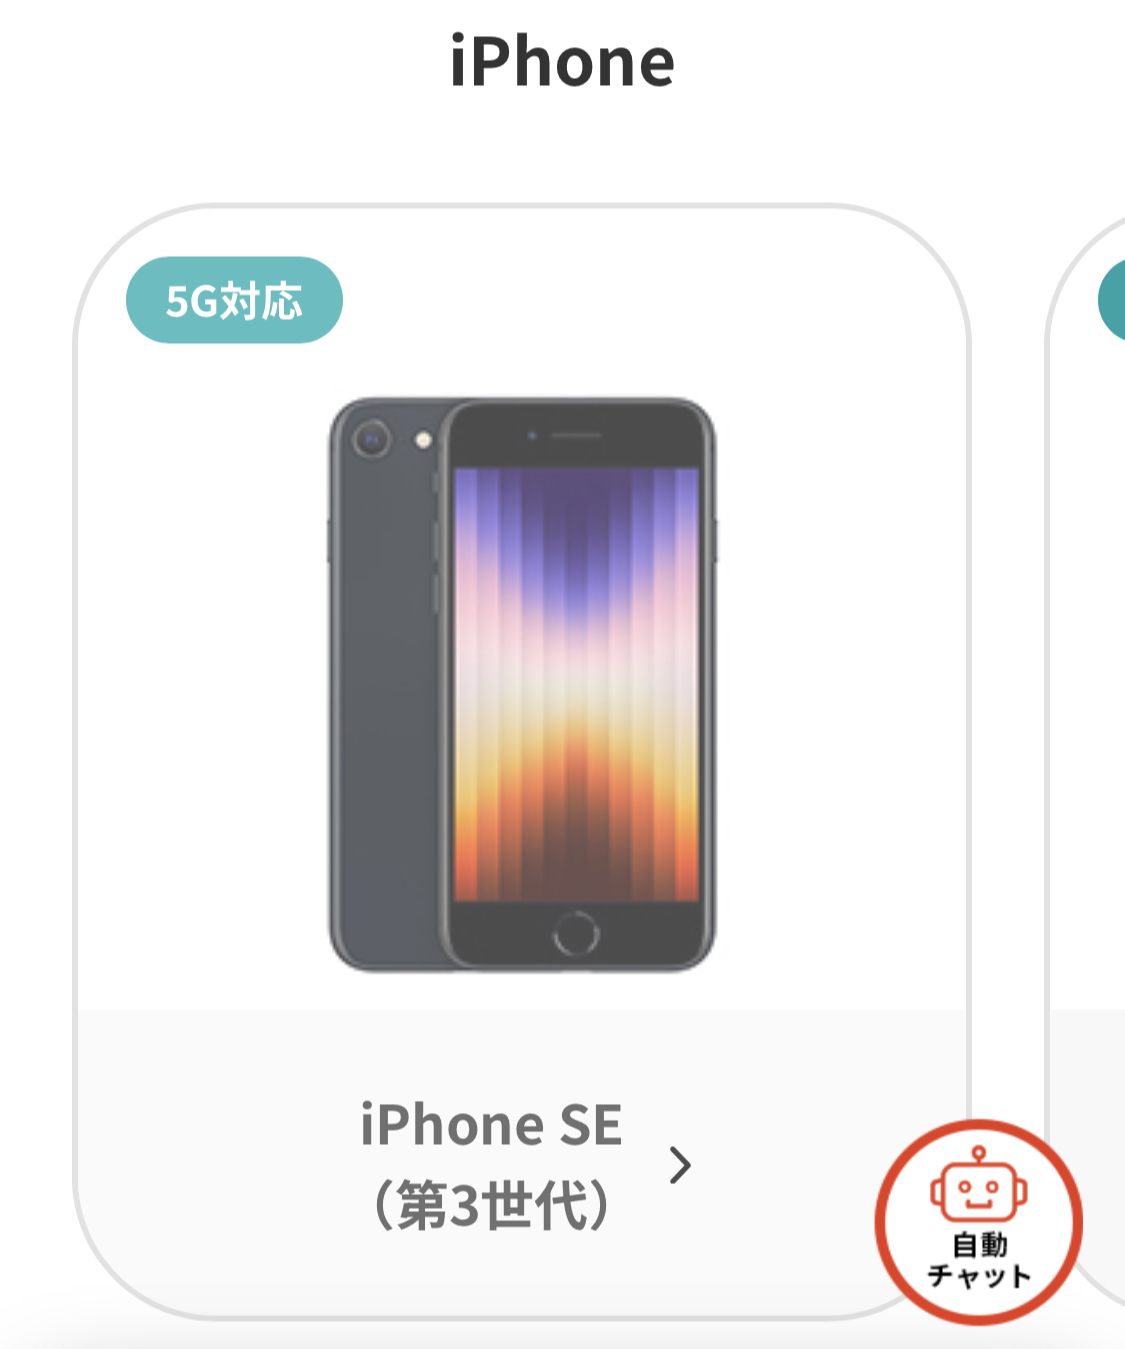The height and width of the screenshot is (1349, 1125).
Task: Click the white space beside the 5G対応 badge
Action: coord(650,300)
